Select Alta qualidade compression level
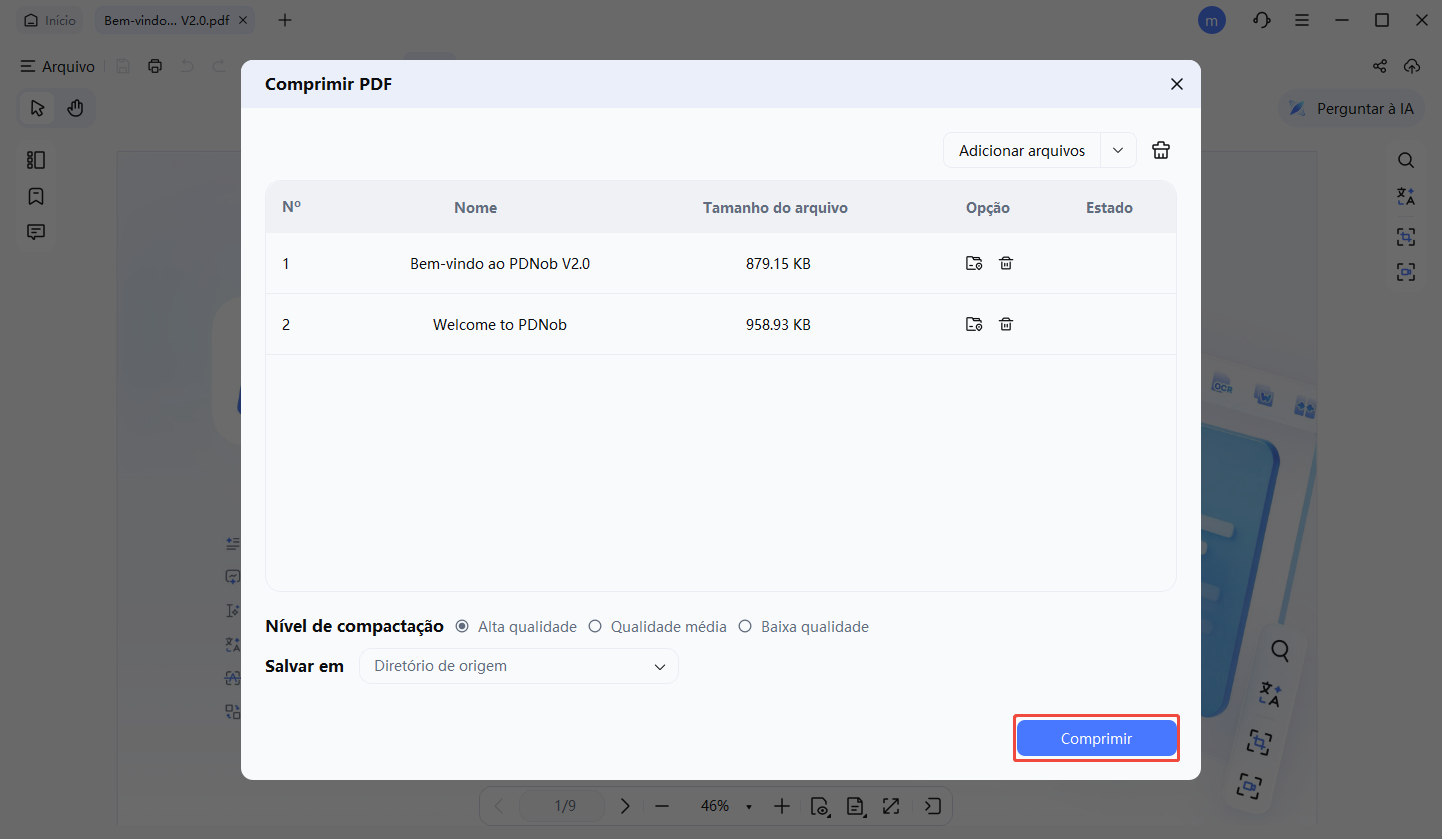 click(x=462, y=627)
